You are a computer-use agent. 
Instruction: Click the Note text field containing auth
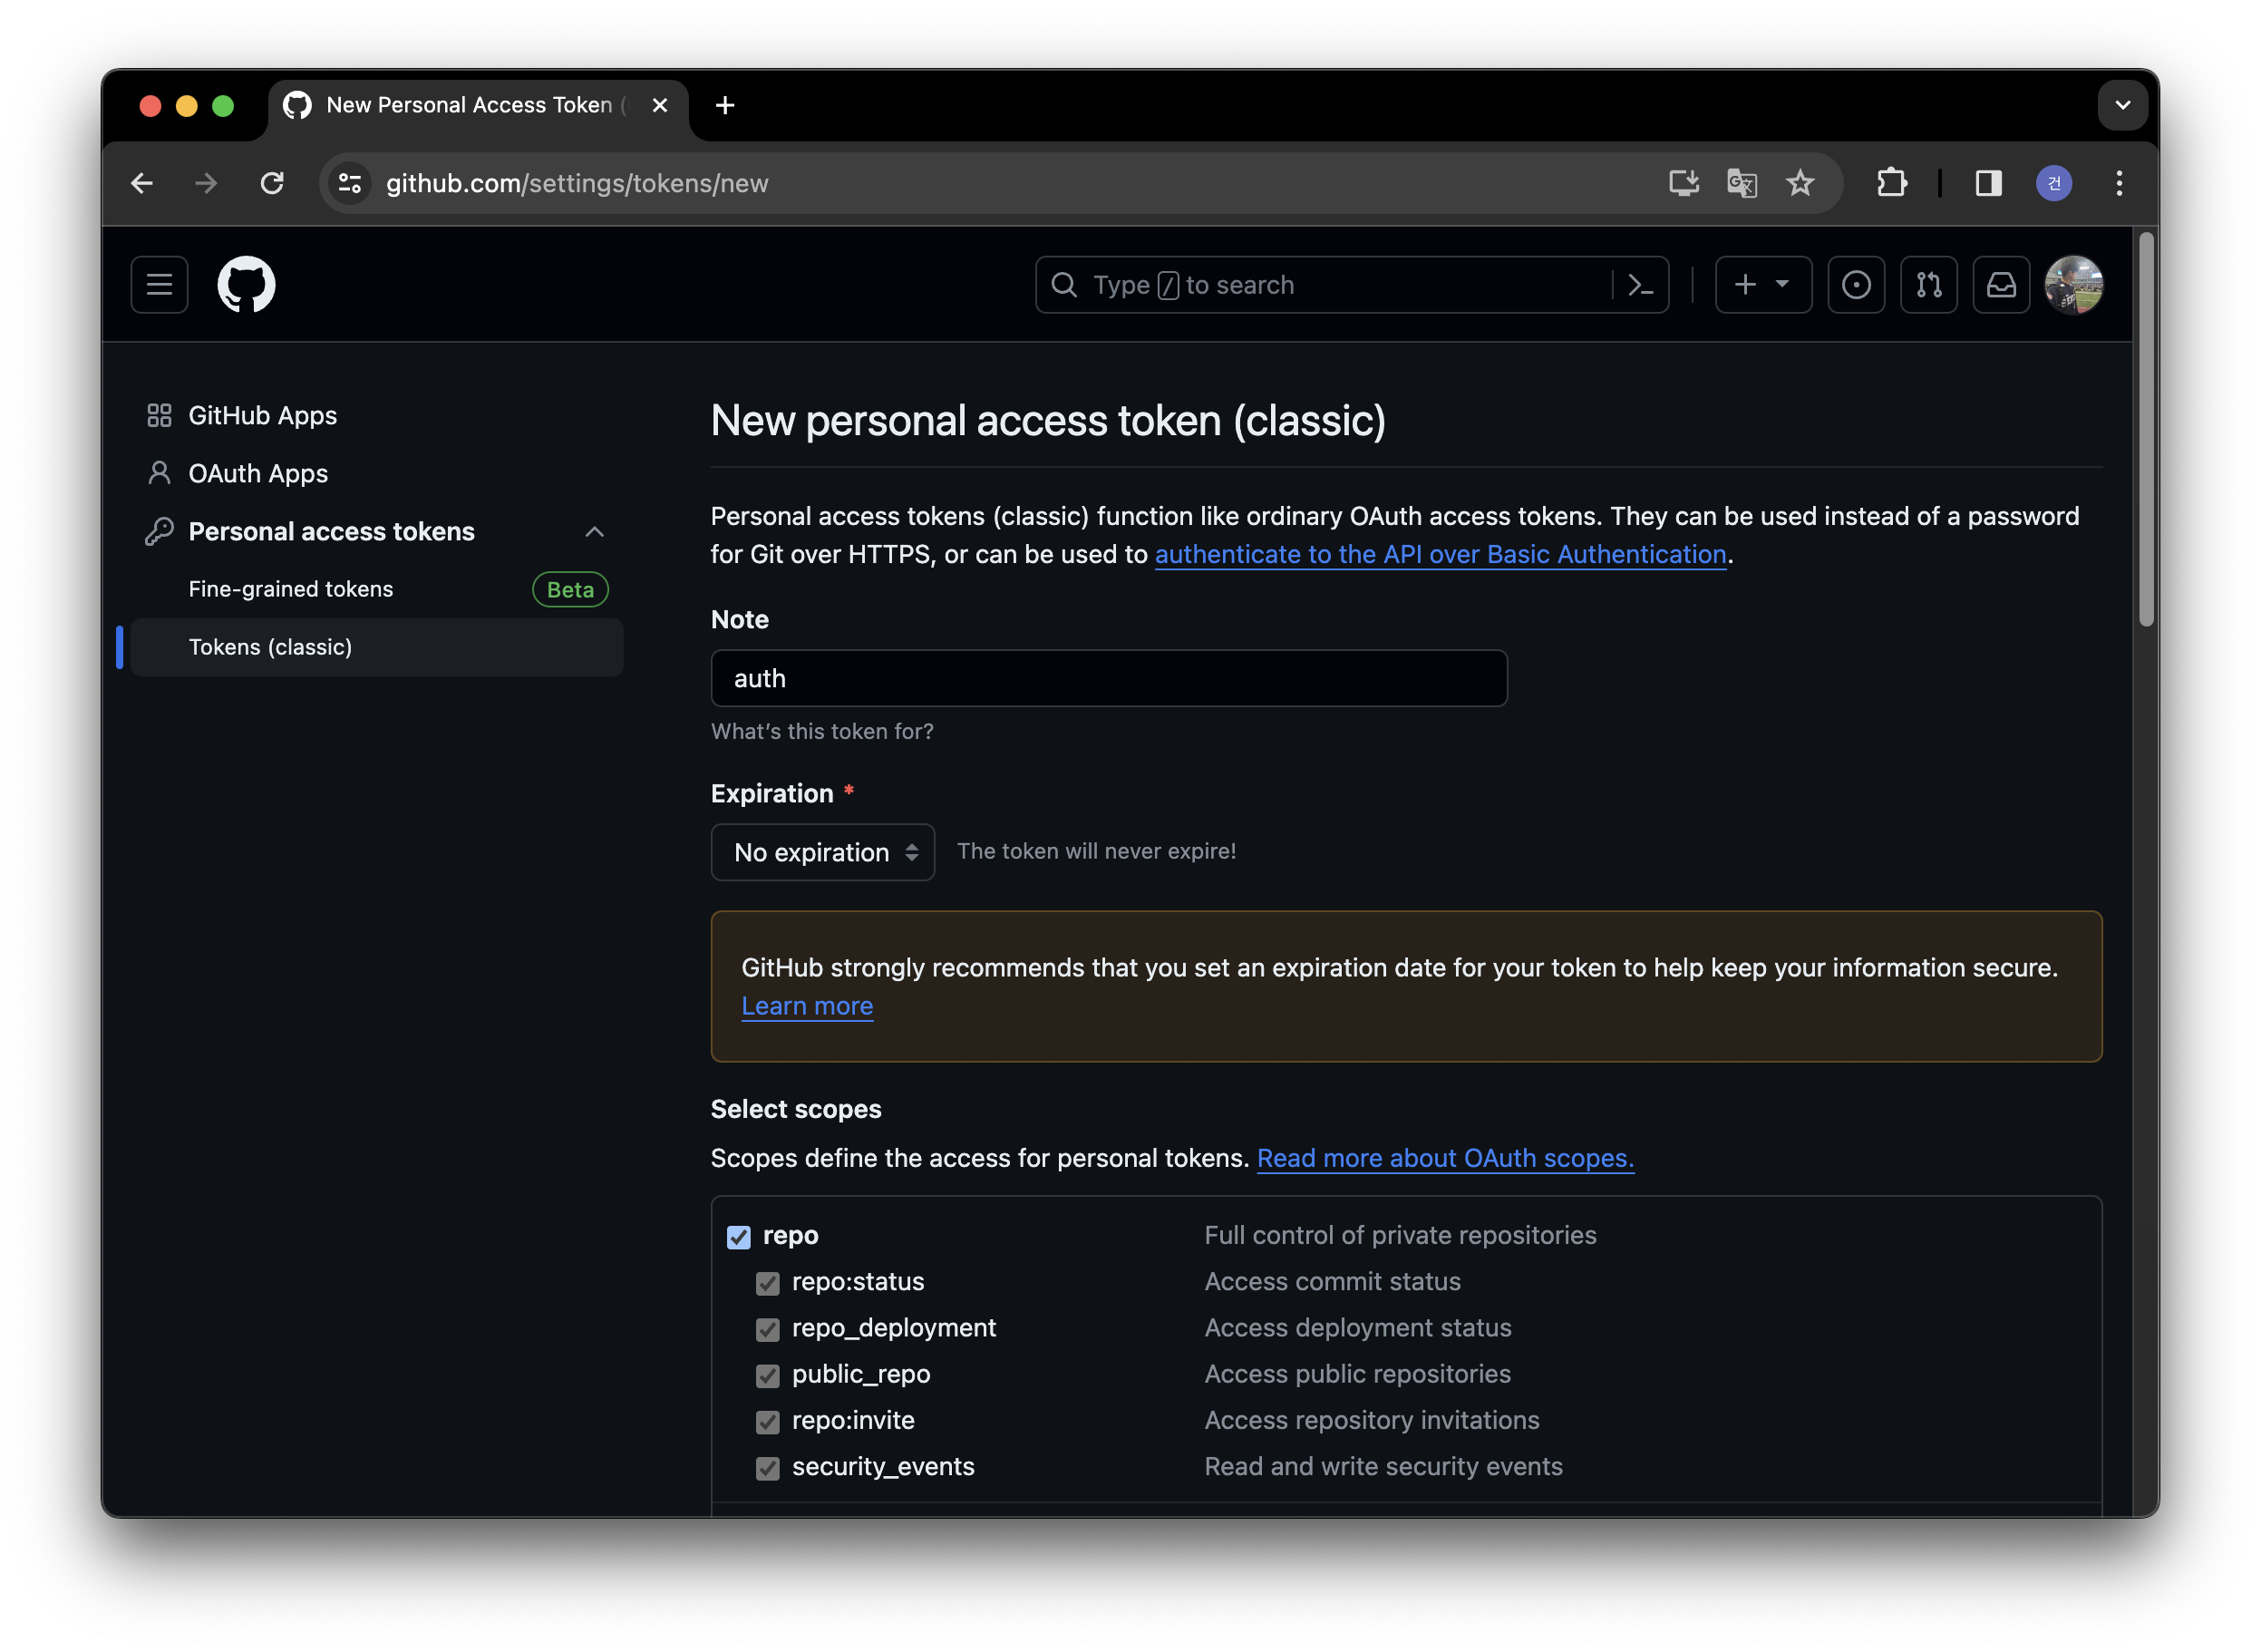[1108, 678]
